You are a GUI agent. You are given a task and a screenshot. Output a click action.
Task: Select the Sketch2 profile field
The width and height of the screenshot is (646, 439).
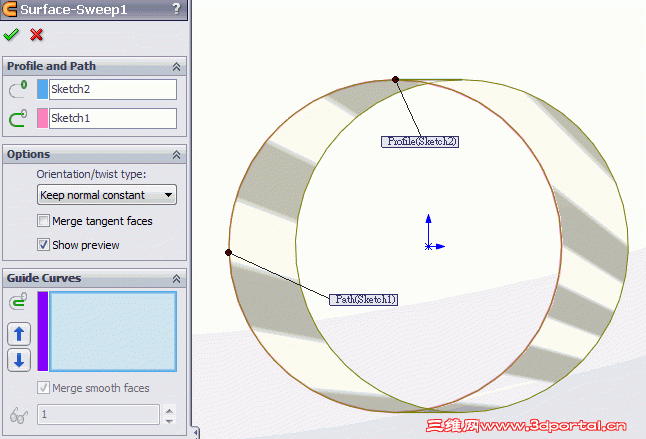pos(113,89)
